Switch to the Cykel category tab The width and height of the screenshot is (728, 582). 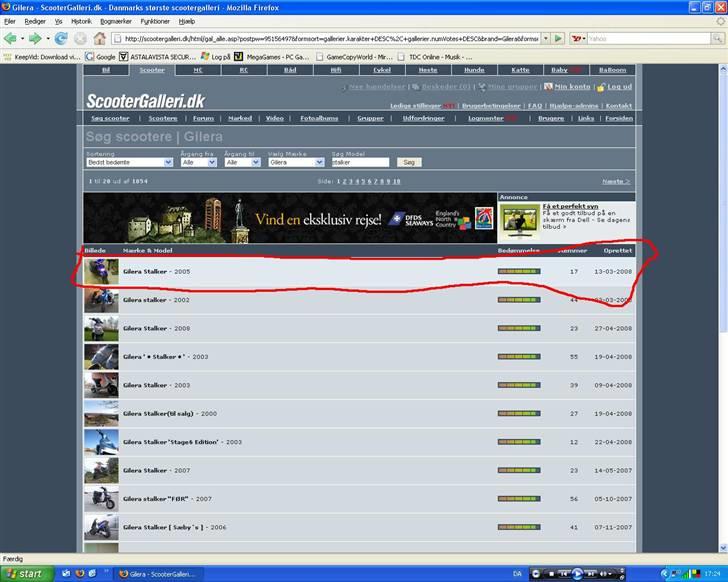381,70
